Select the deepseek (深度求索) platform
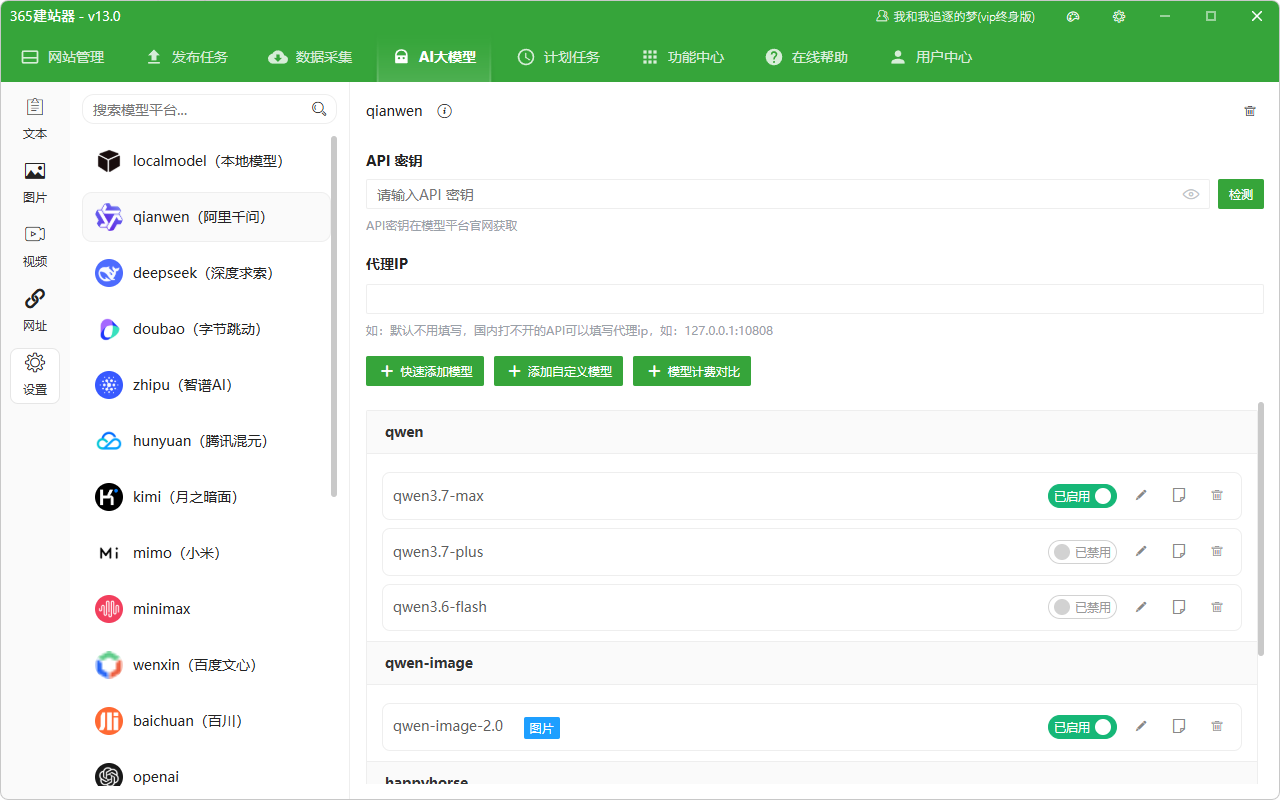 click(x=206, y=273)
